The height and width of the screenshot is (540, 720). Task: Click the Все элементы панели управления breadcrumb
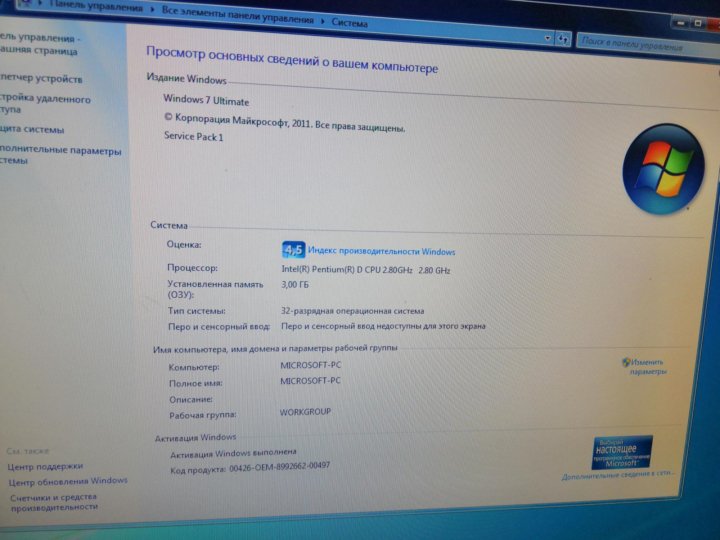(238, 15)
